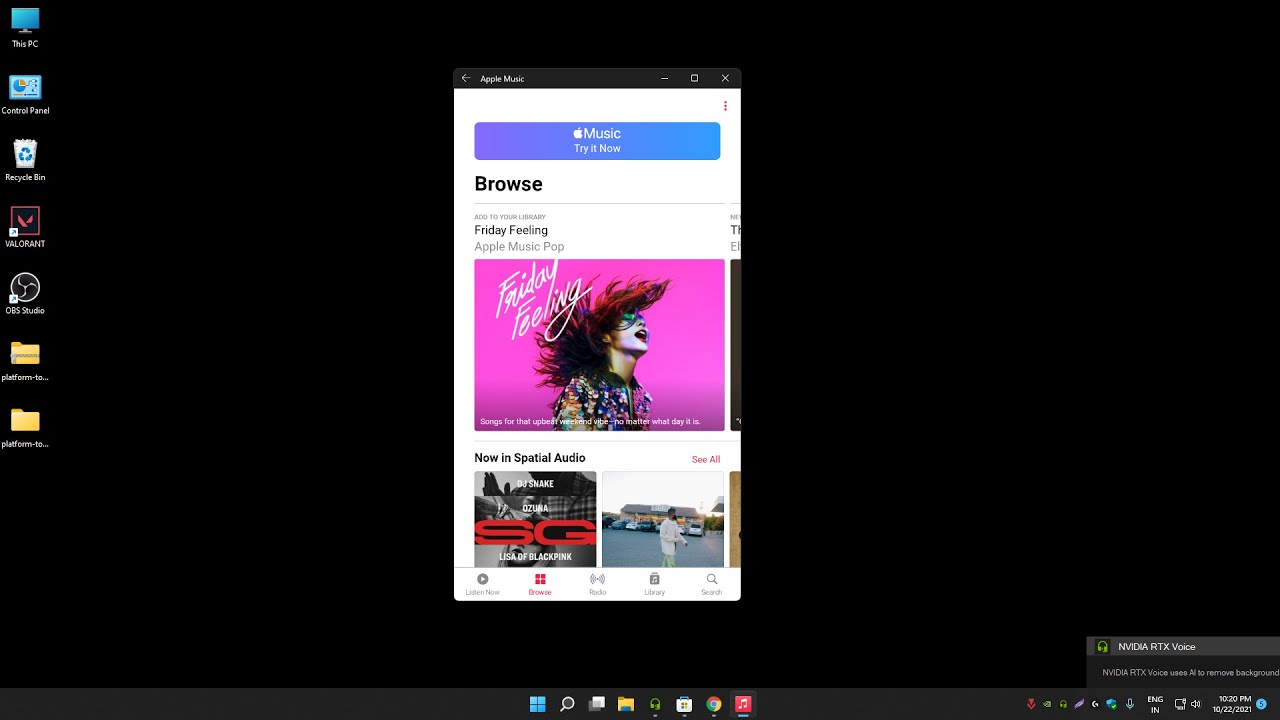Open the DJ Snake SG album cover
1280x720 pixels.
(x=535, y=519)
